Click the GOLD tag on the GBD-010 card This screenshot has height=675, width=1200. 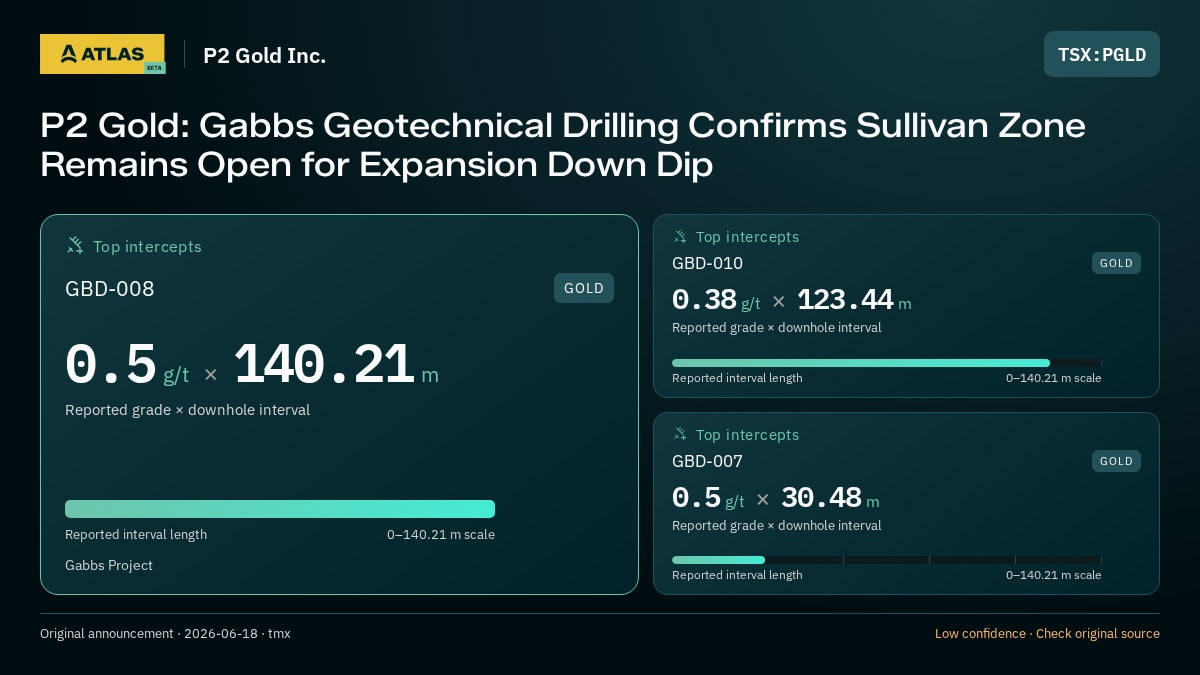click(1116, 263)
